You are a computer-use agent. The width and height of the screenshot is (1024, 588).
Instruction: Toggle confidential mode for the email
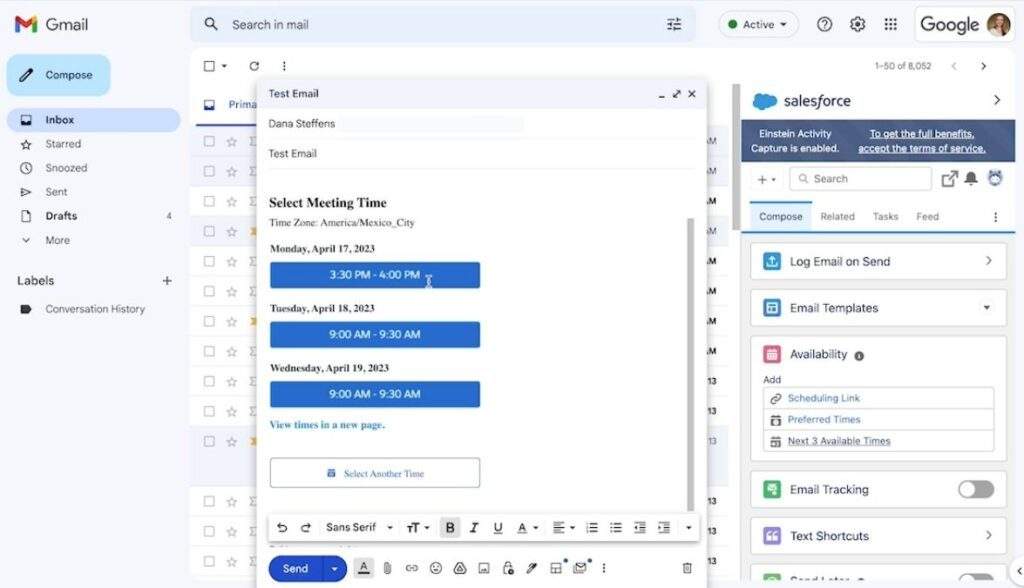507,568
